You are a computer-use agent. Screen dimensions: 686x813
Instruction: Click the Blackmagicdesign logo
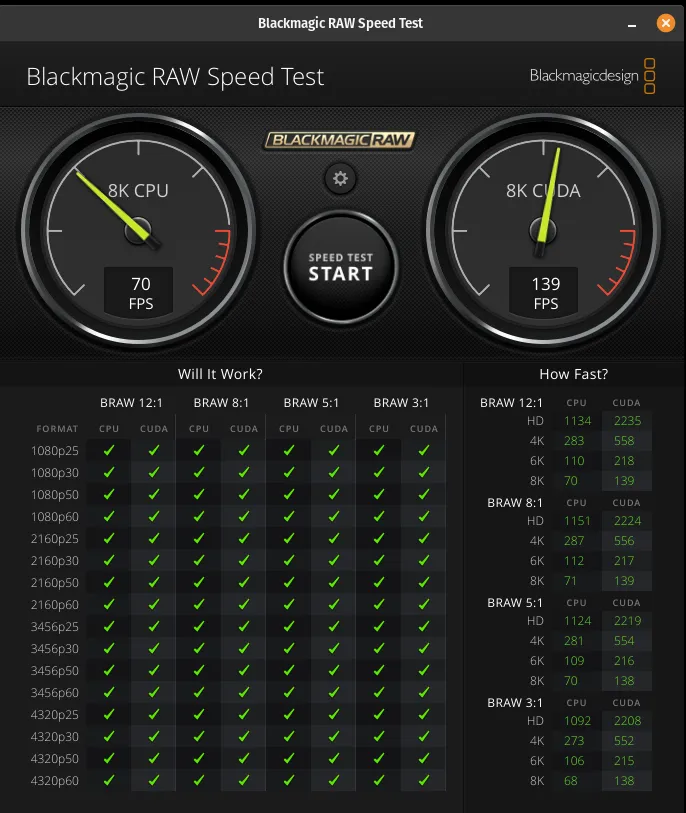tap(592, 76)
